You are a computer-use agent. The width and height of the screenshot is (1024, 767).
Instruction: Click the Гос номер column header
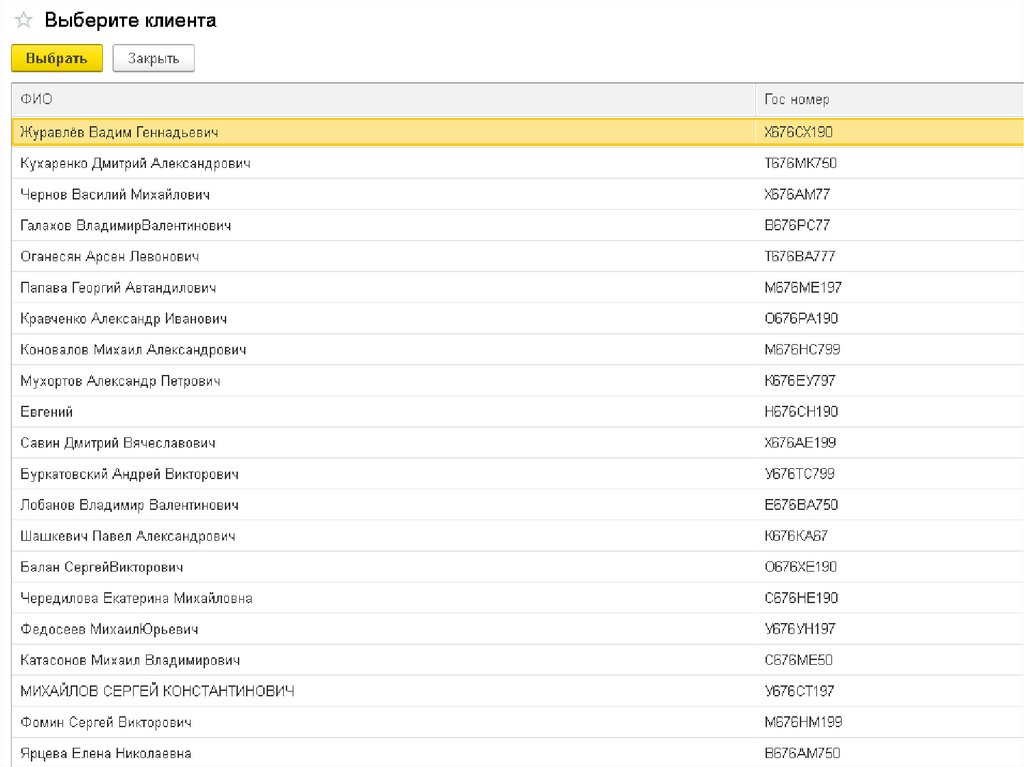pos(796,100)
